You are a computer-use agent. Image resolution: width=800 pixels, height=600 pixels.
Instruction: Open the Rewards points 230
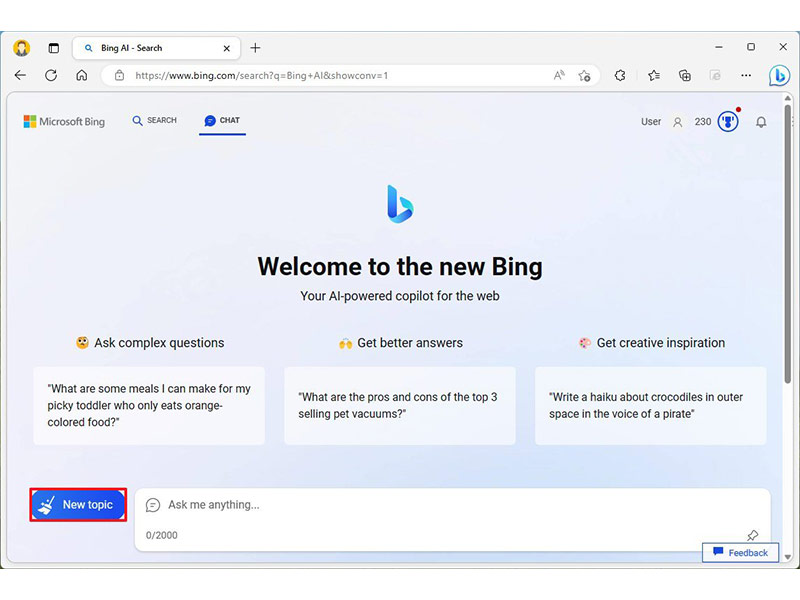[x=703, y=121]
